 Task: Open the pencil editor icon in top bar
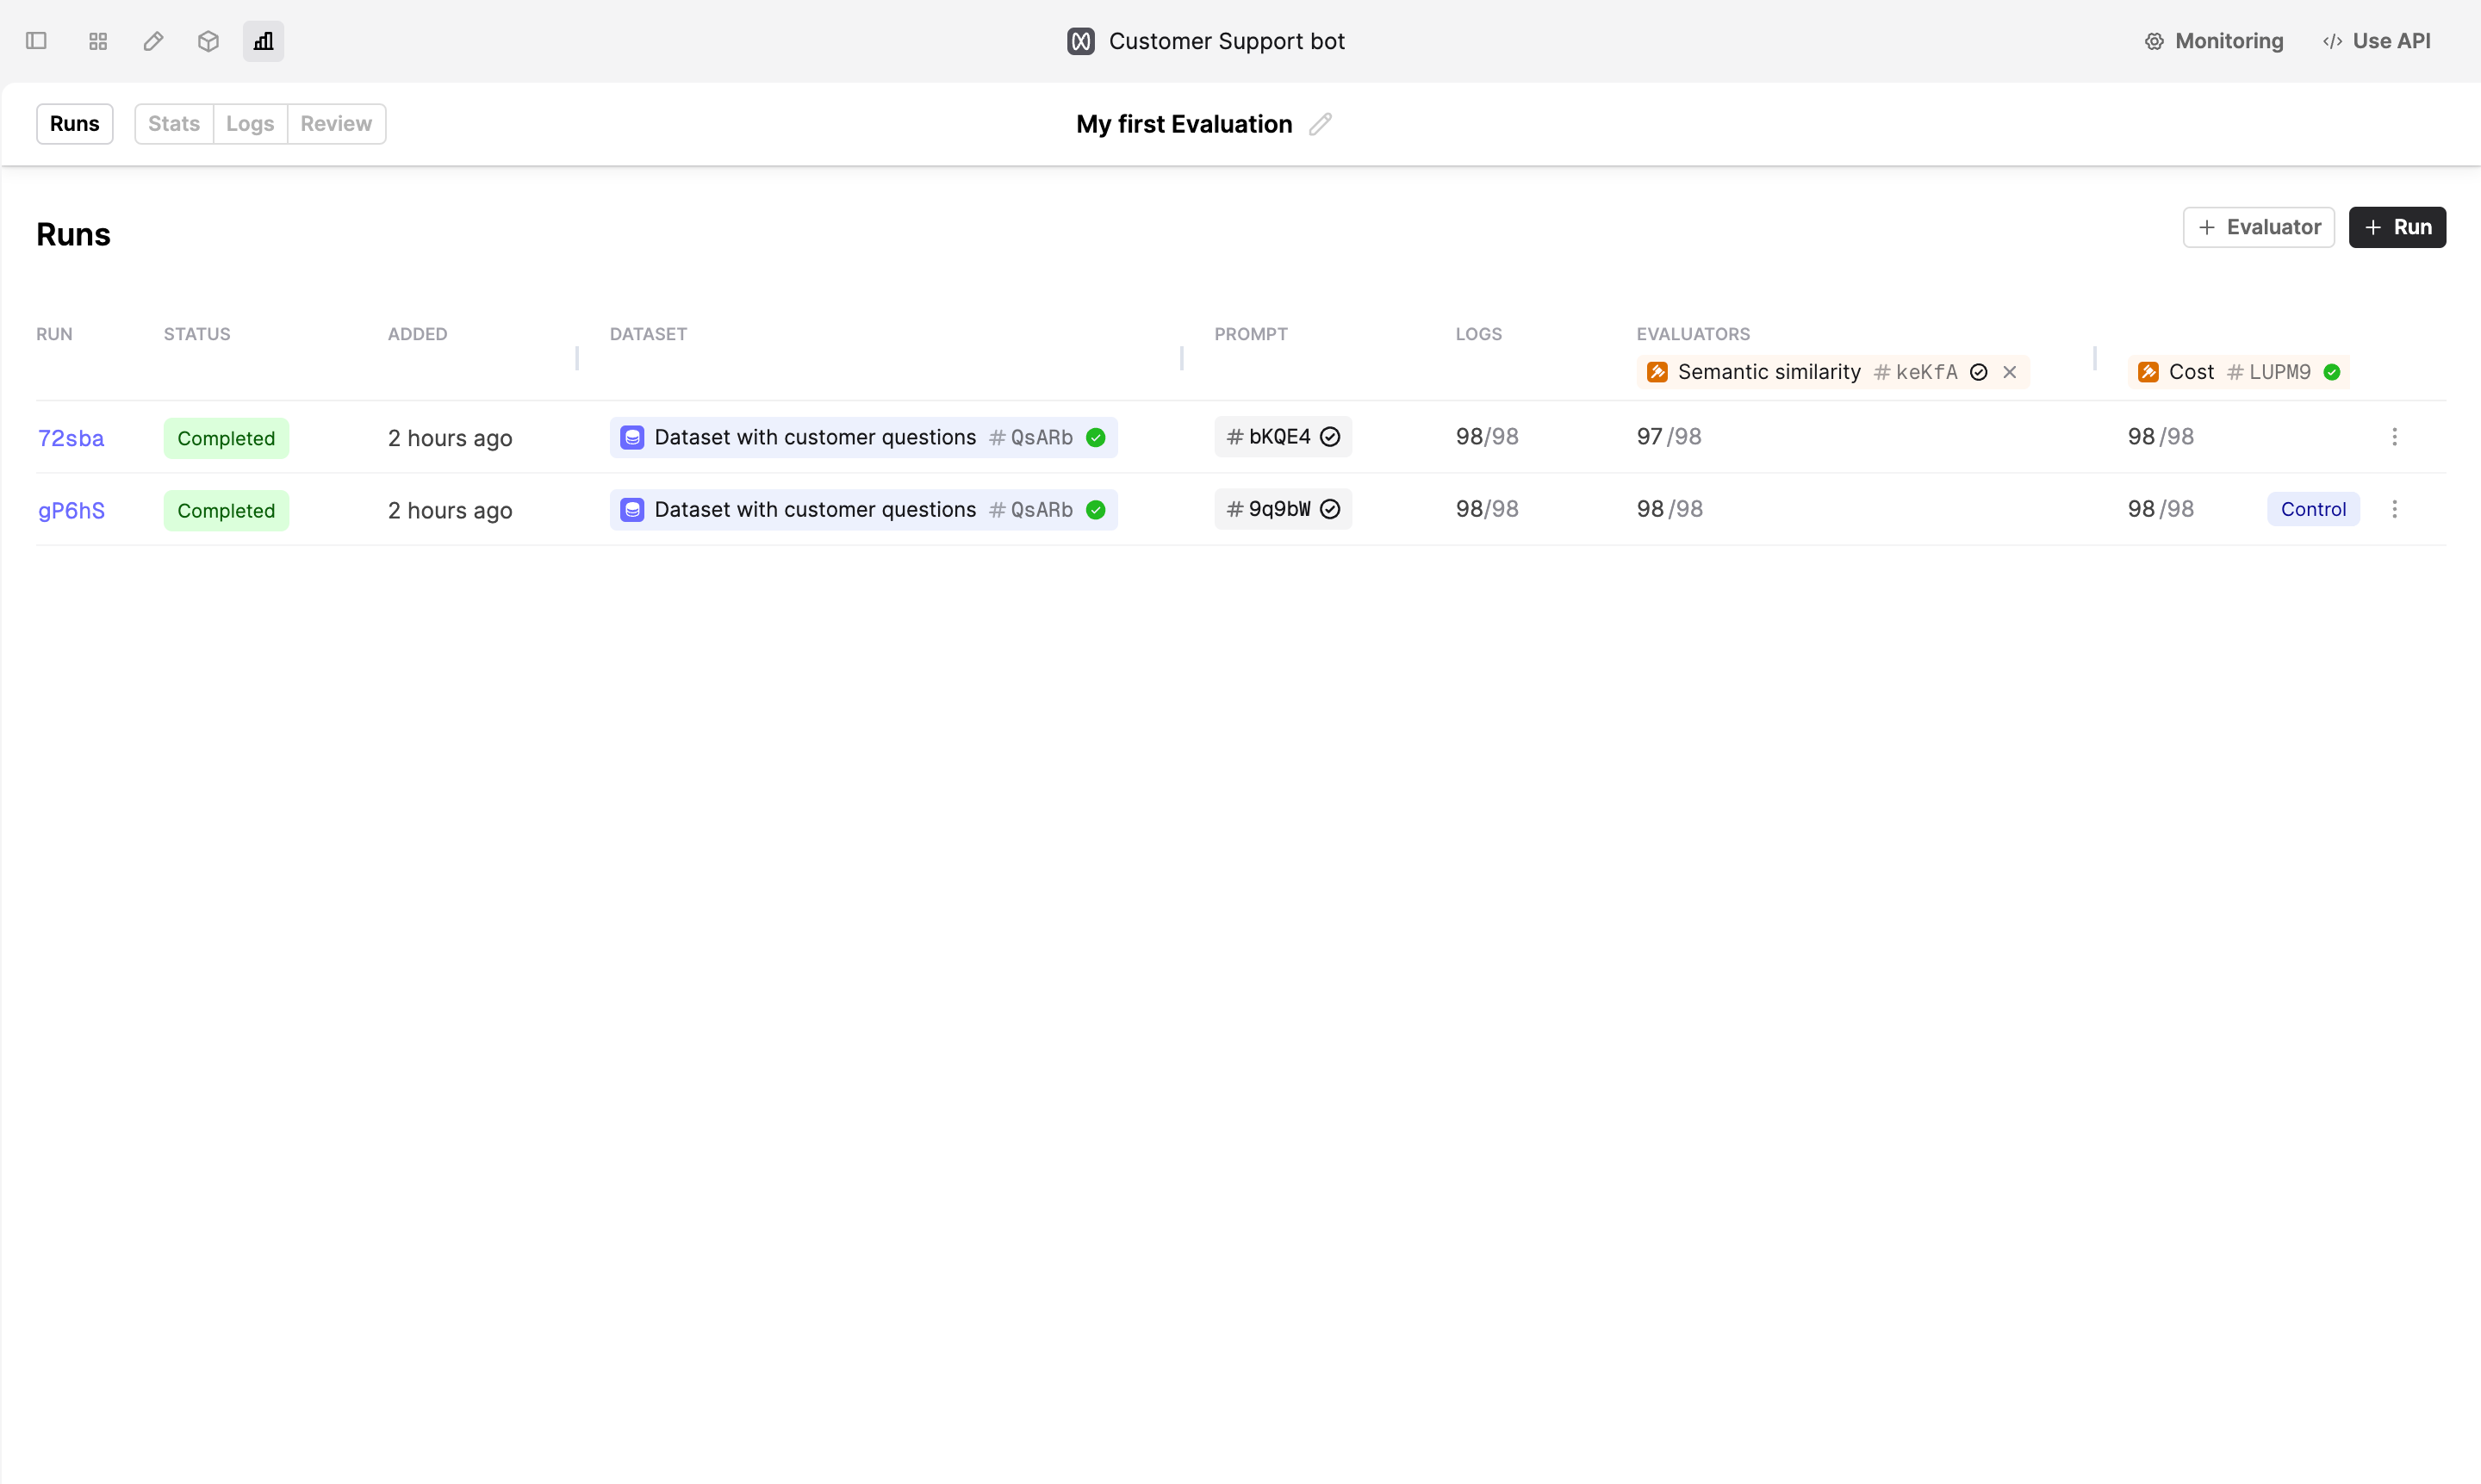coord(153,41)
